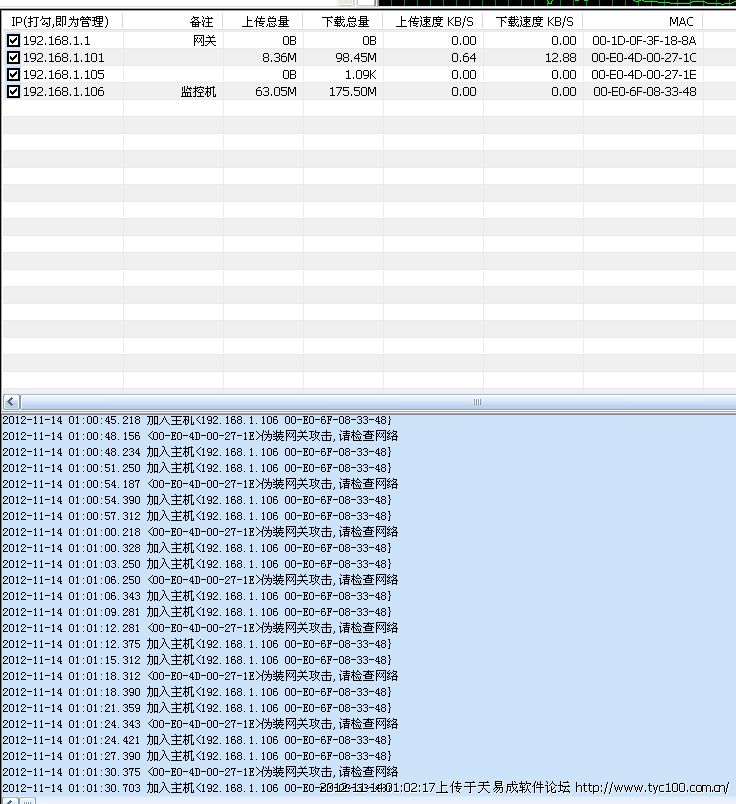
Task: Click the 下载总量 column header
Action: 346,21
